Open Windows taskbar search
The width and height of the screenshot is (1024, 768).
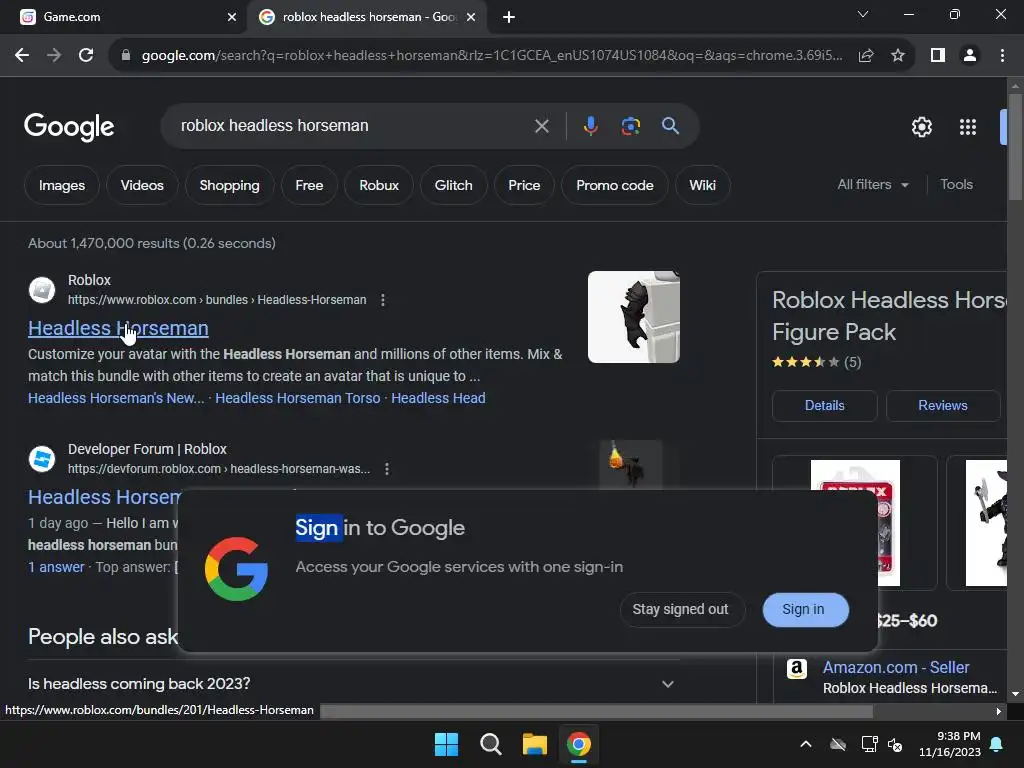[490, 744]
